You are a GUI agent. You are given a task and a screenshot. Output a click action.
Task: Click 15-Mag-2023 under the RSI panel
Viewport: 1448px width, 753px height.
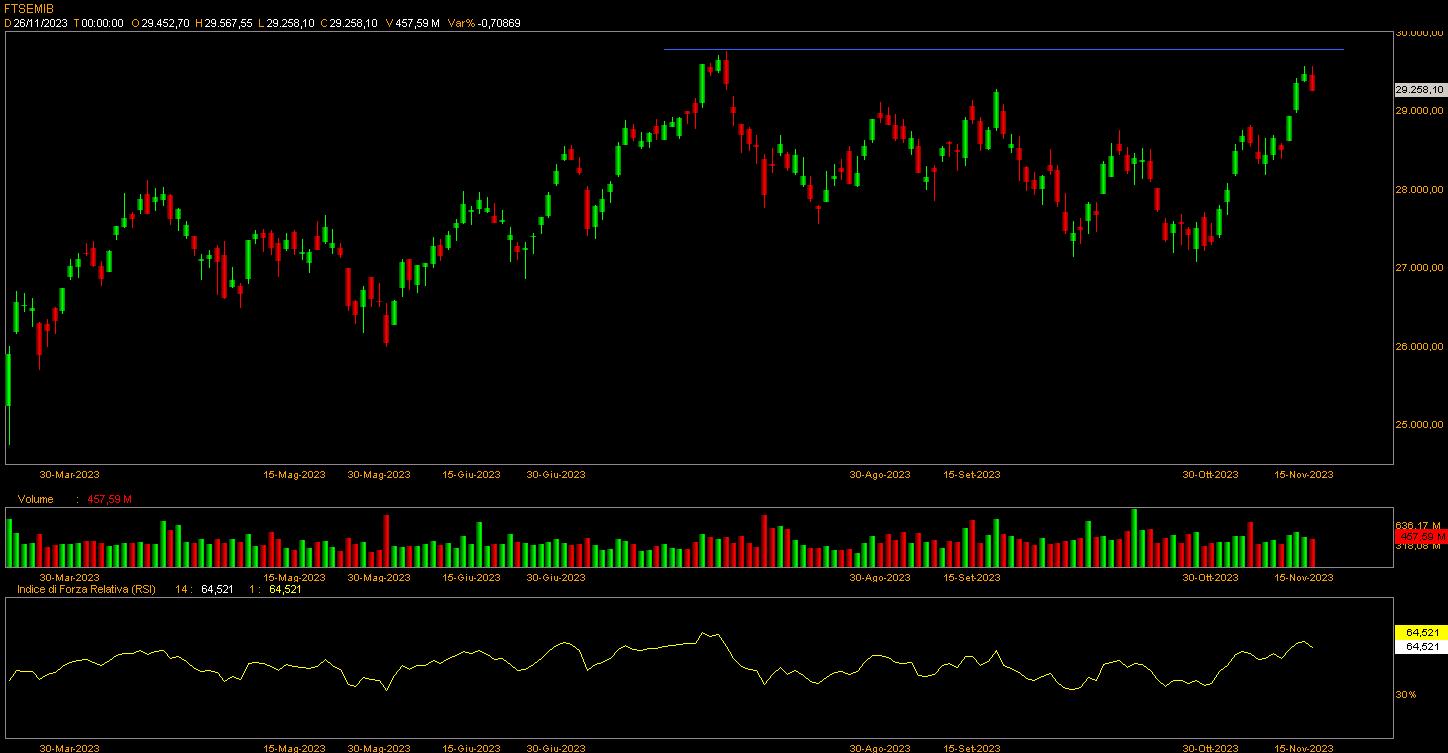tap(294, 748)
